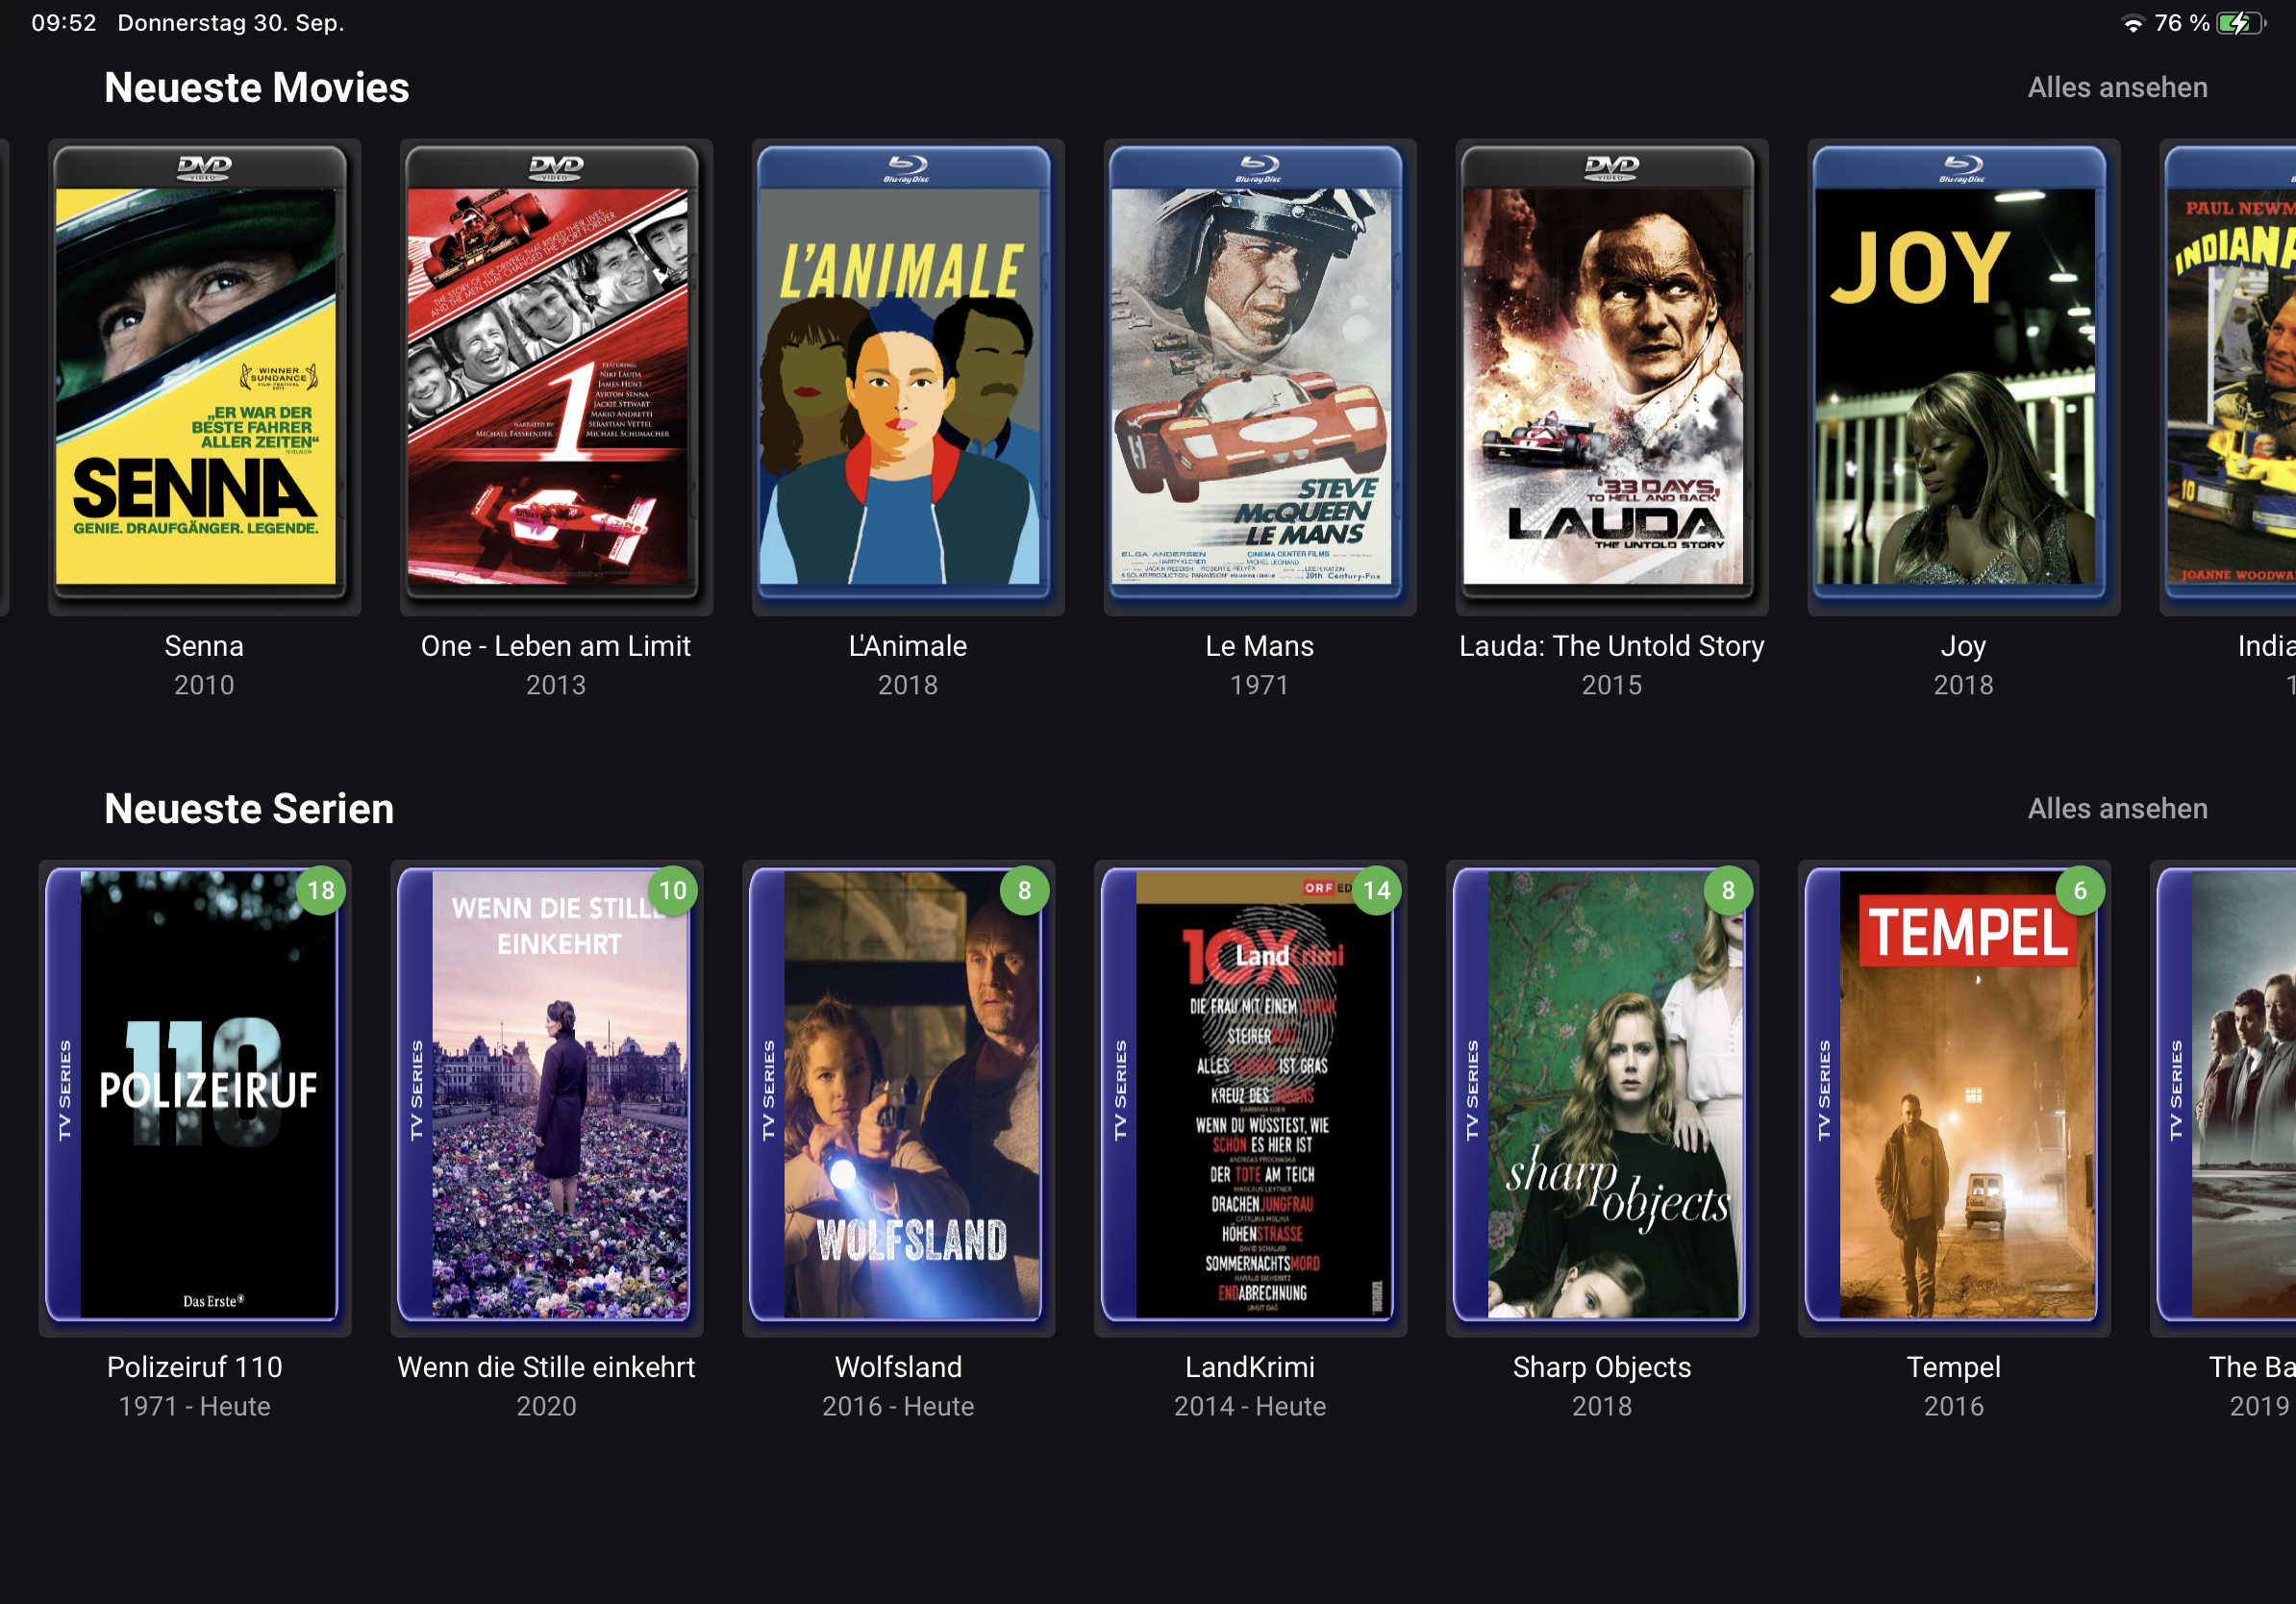Image resolution: width=2296 pixels, height=1604 pixels.
Task: Click the 2014 - Heute year label
Action: (x=1251, y=1406)
